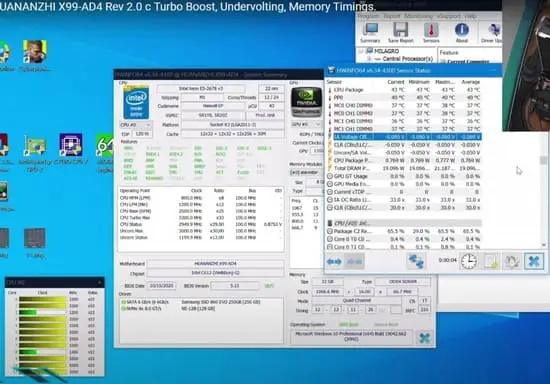Select CPU Package temperature row
Viewport: 550px width, 384px height.
(403, 90)
